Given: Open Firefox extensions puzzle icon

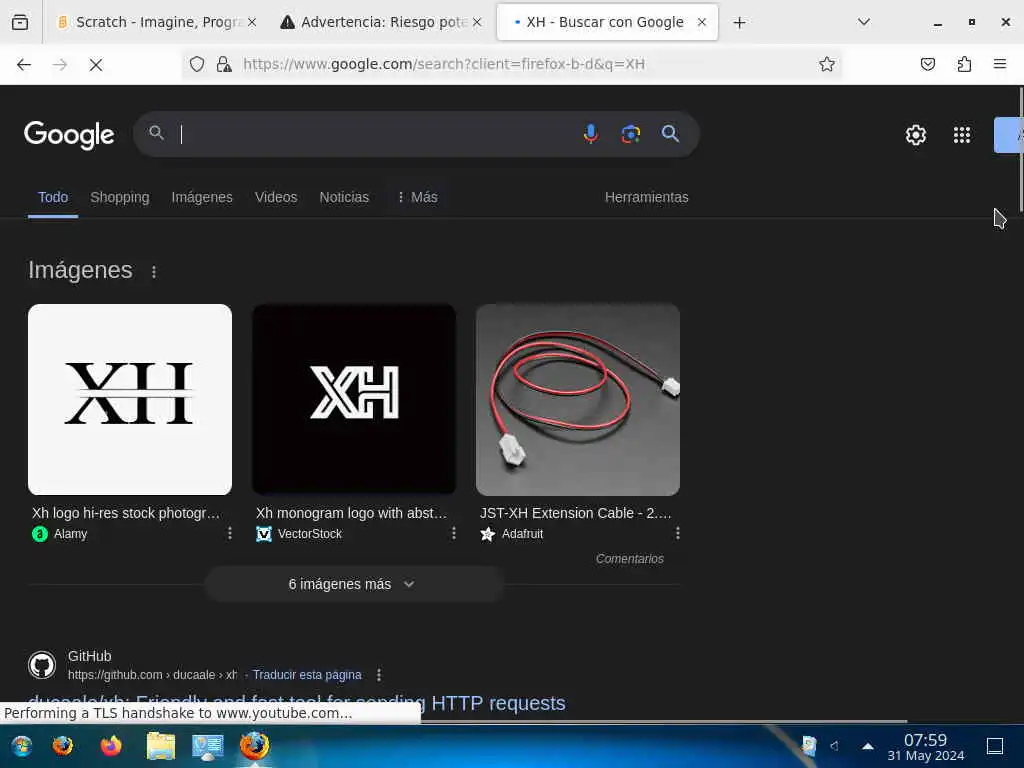Looking at the screenshot, I should click(965, 64).
